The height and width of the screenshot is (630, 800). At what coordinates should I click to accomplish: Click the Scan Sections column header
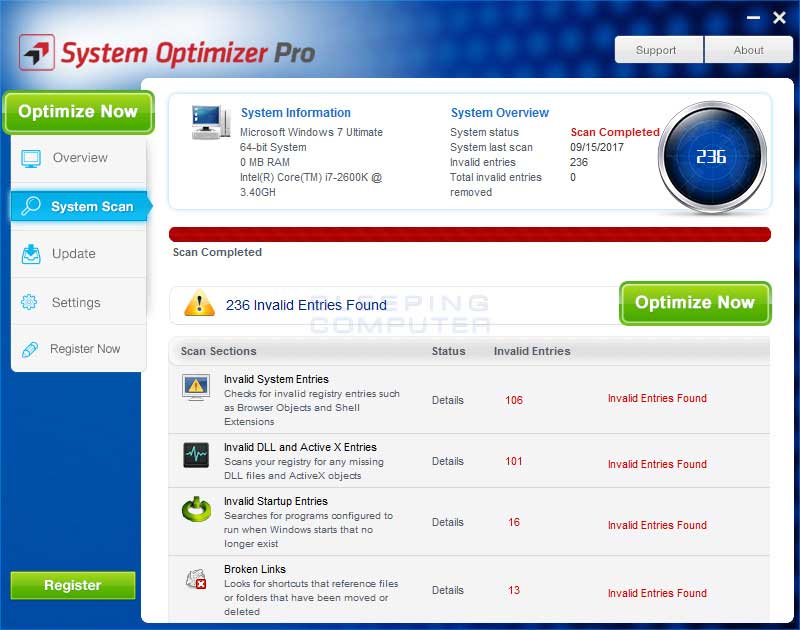tap(218, 351)
